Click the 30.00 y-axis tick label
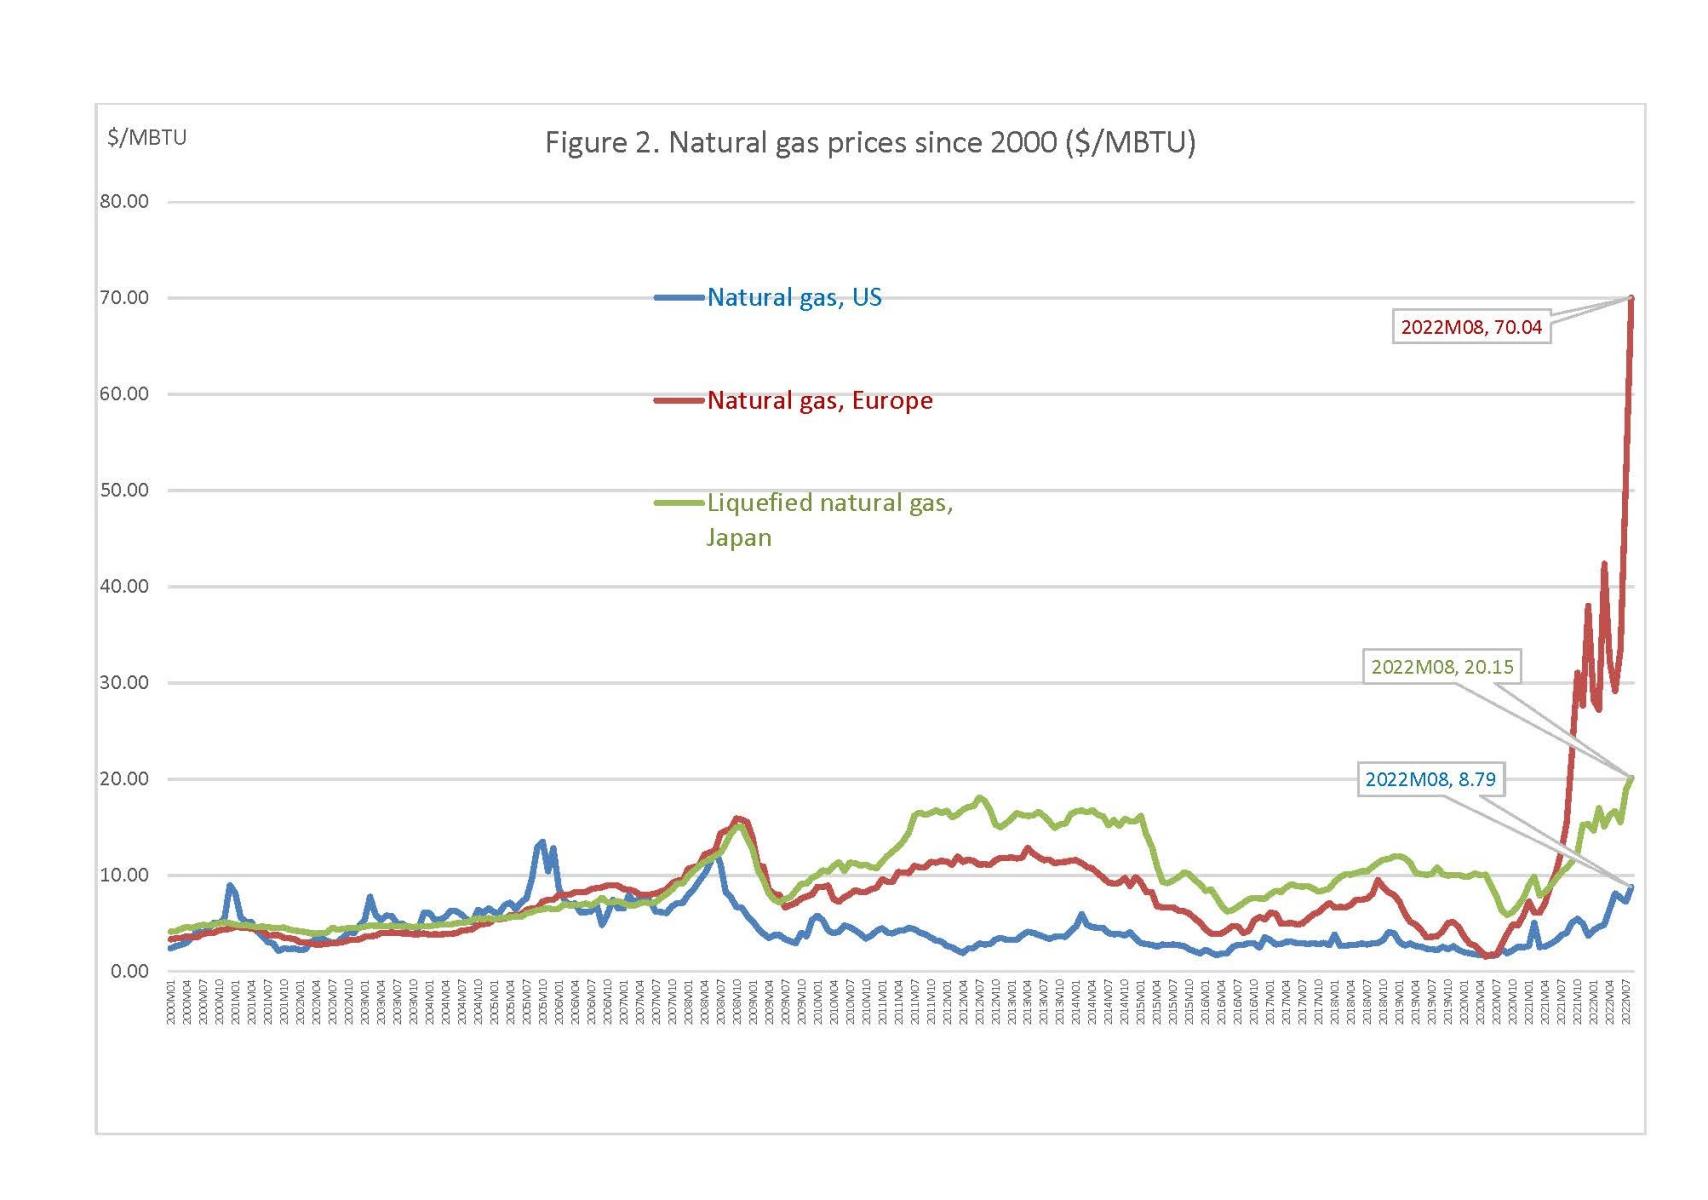This screenshot has width=1708, height=1200. [x=124, y=682]
